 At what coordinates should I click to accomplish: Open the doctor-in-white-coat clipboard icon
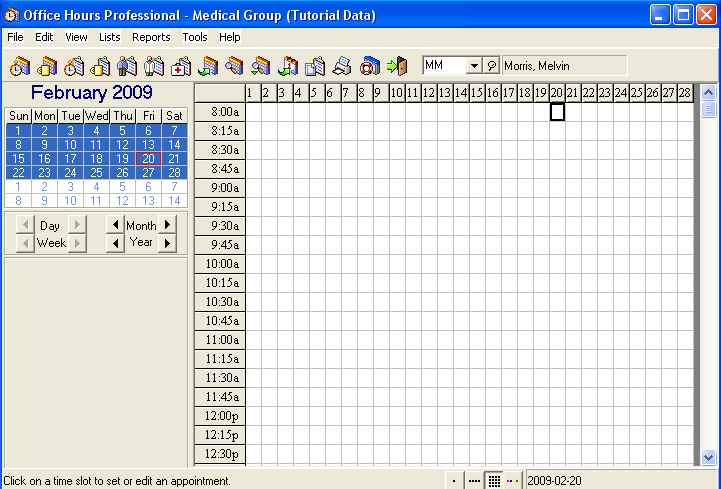154,66
